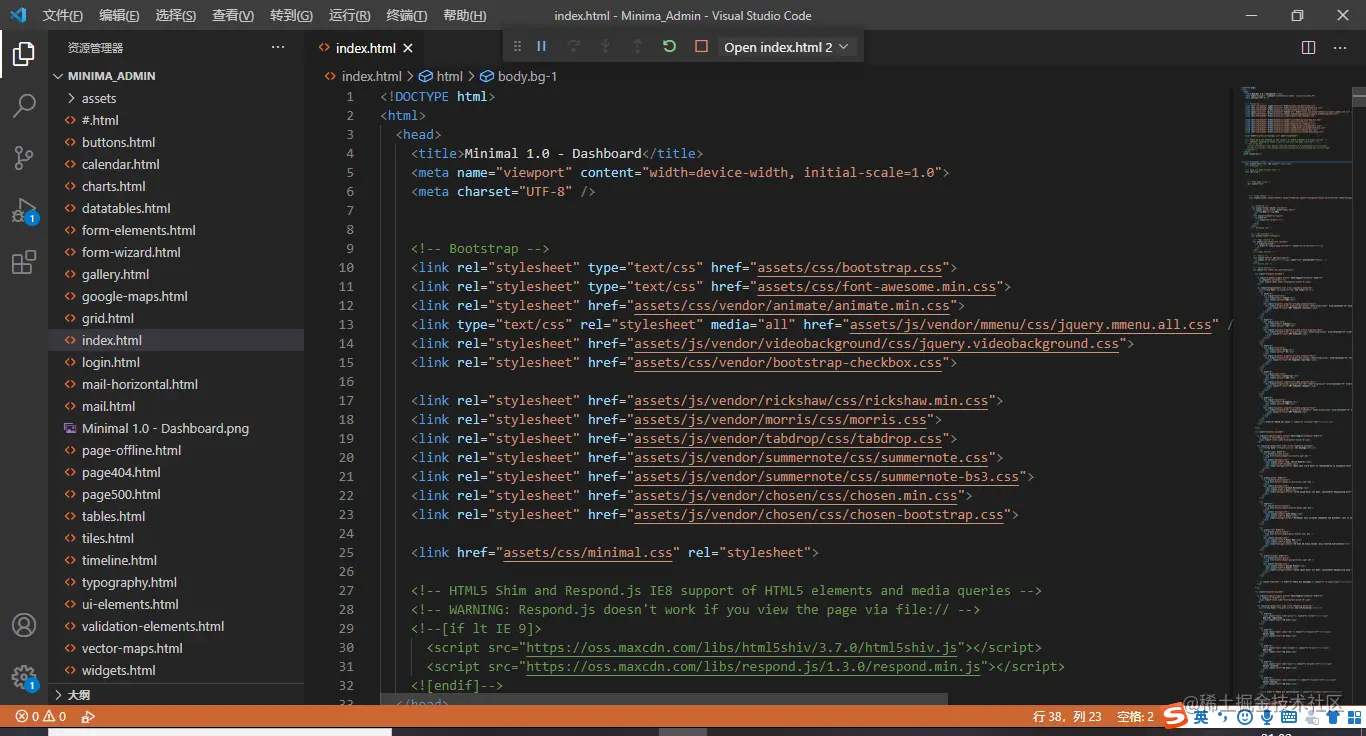Stop the debug session

click(x=701, y=46)
